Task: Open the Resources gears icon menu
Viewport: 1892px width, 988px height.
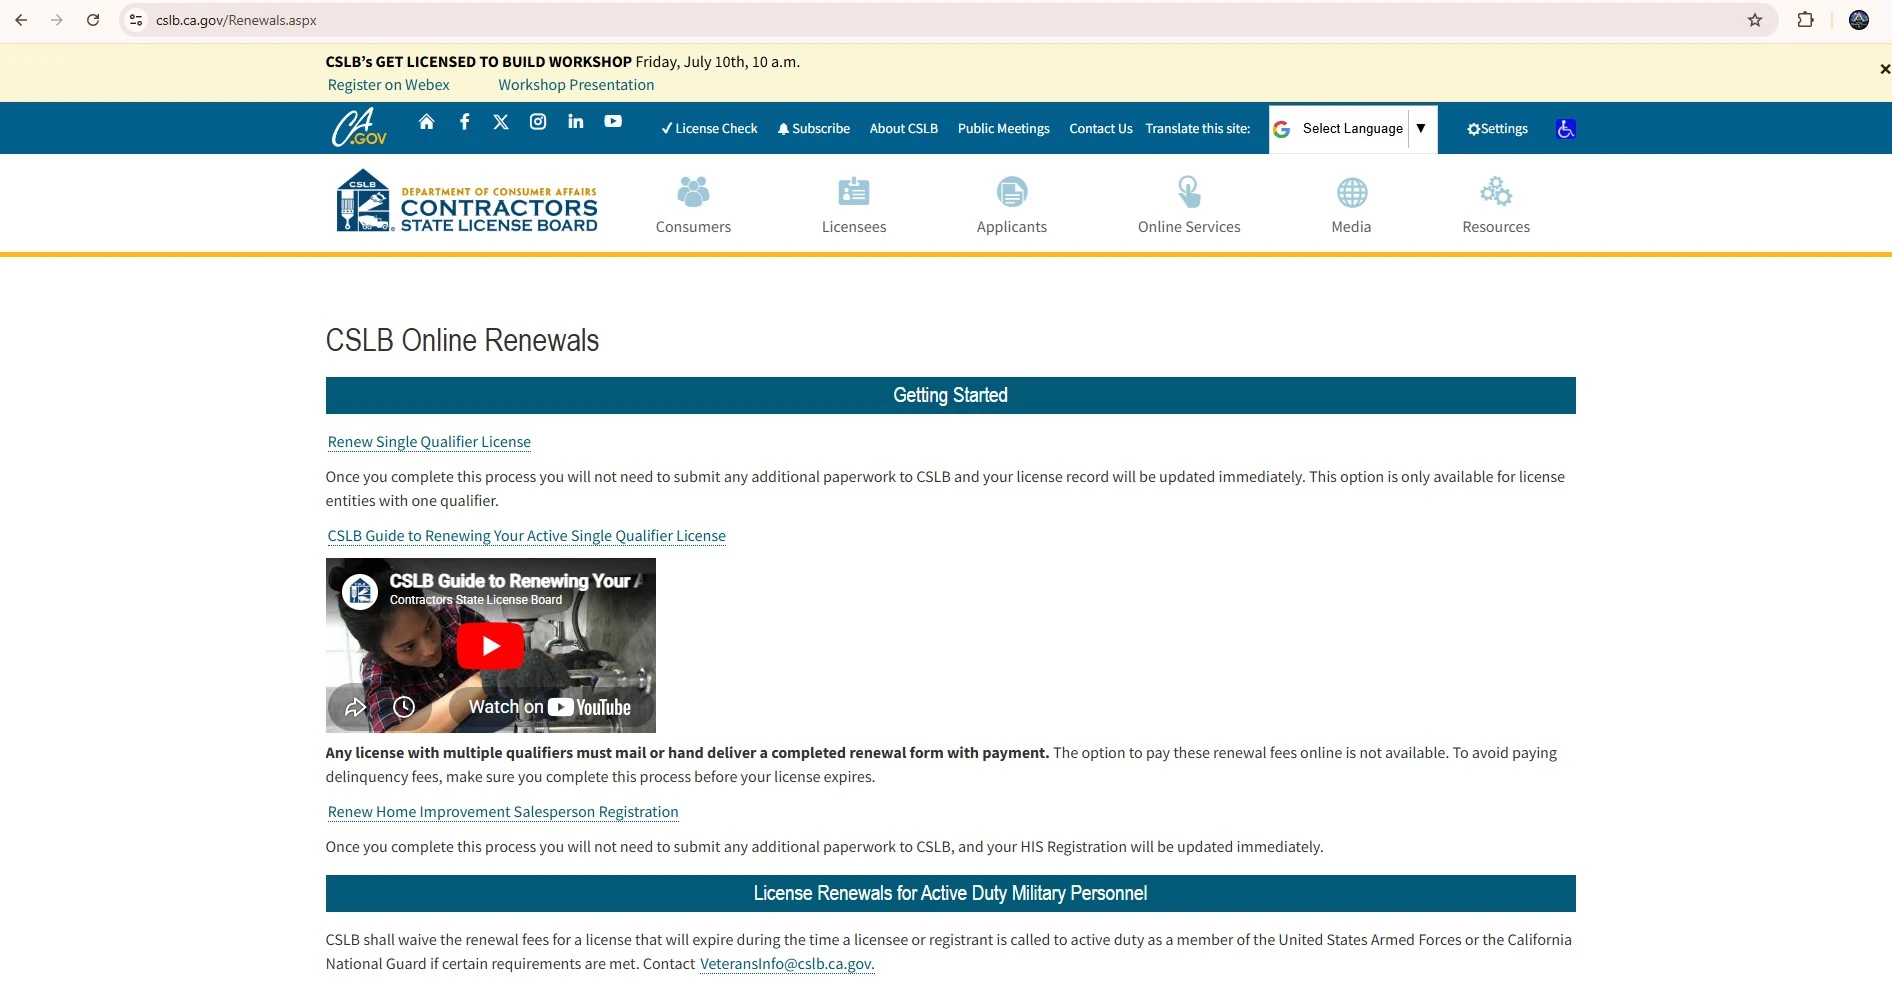Action: pyautogui.click(x=1496, y=192)
